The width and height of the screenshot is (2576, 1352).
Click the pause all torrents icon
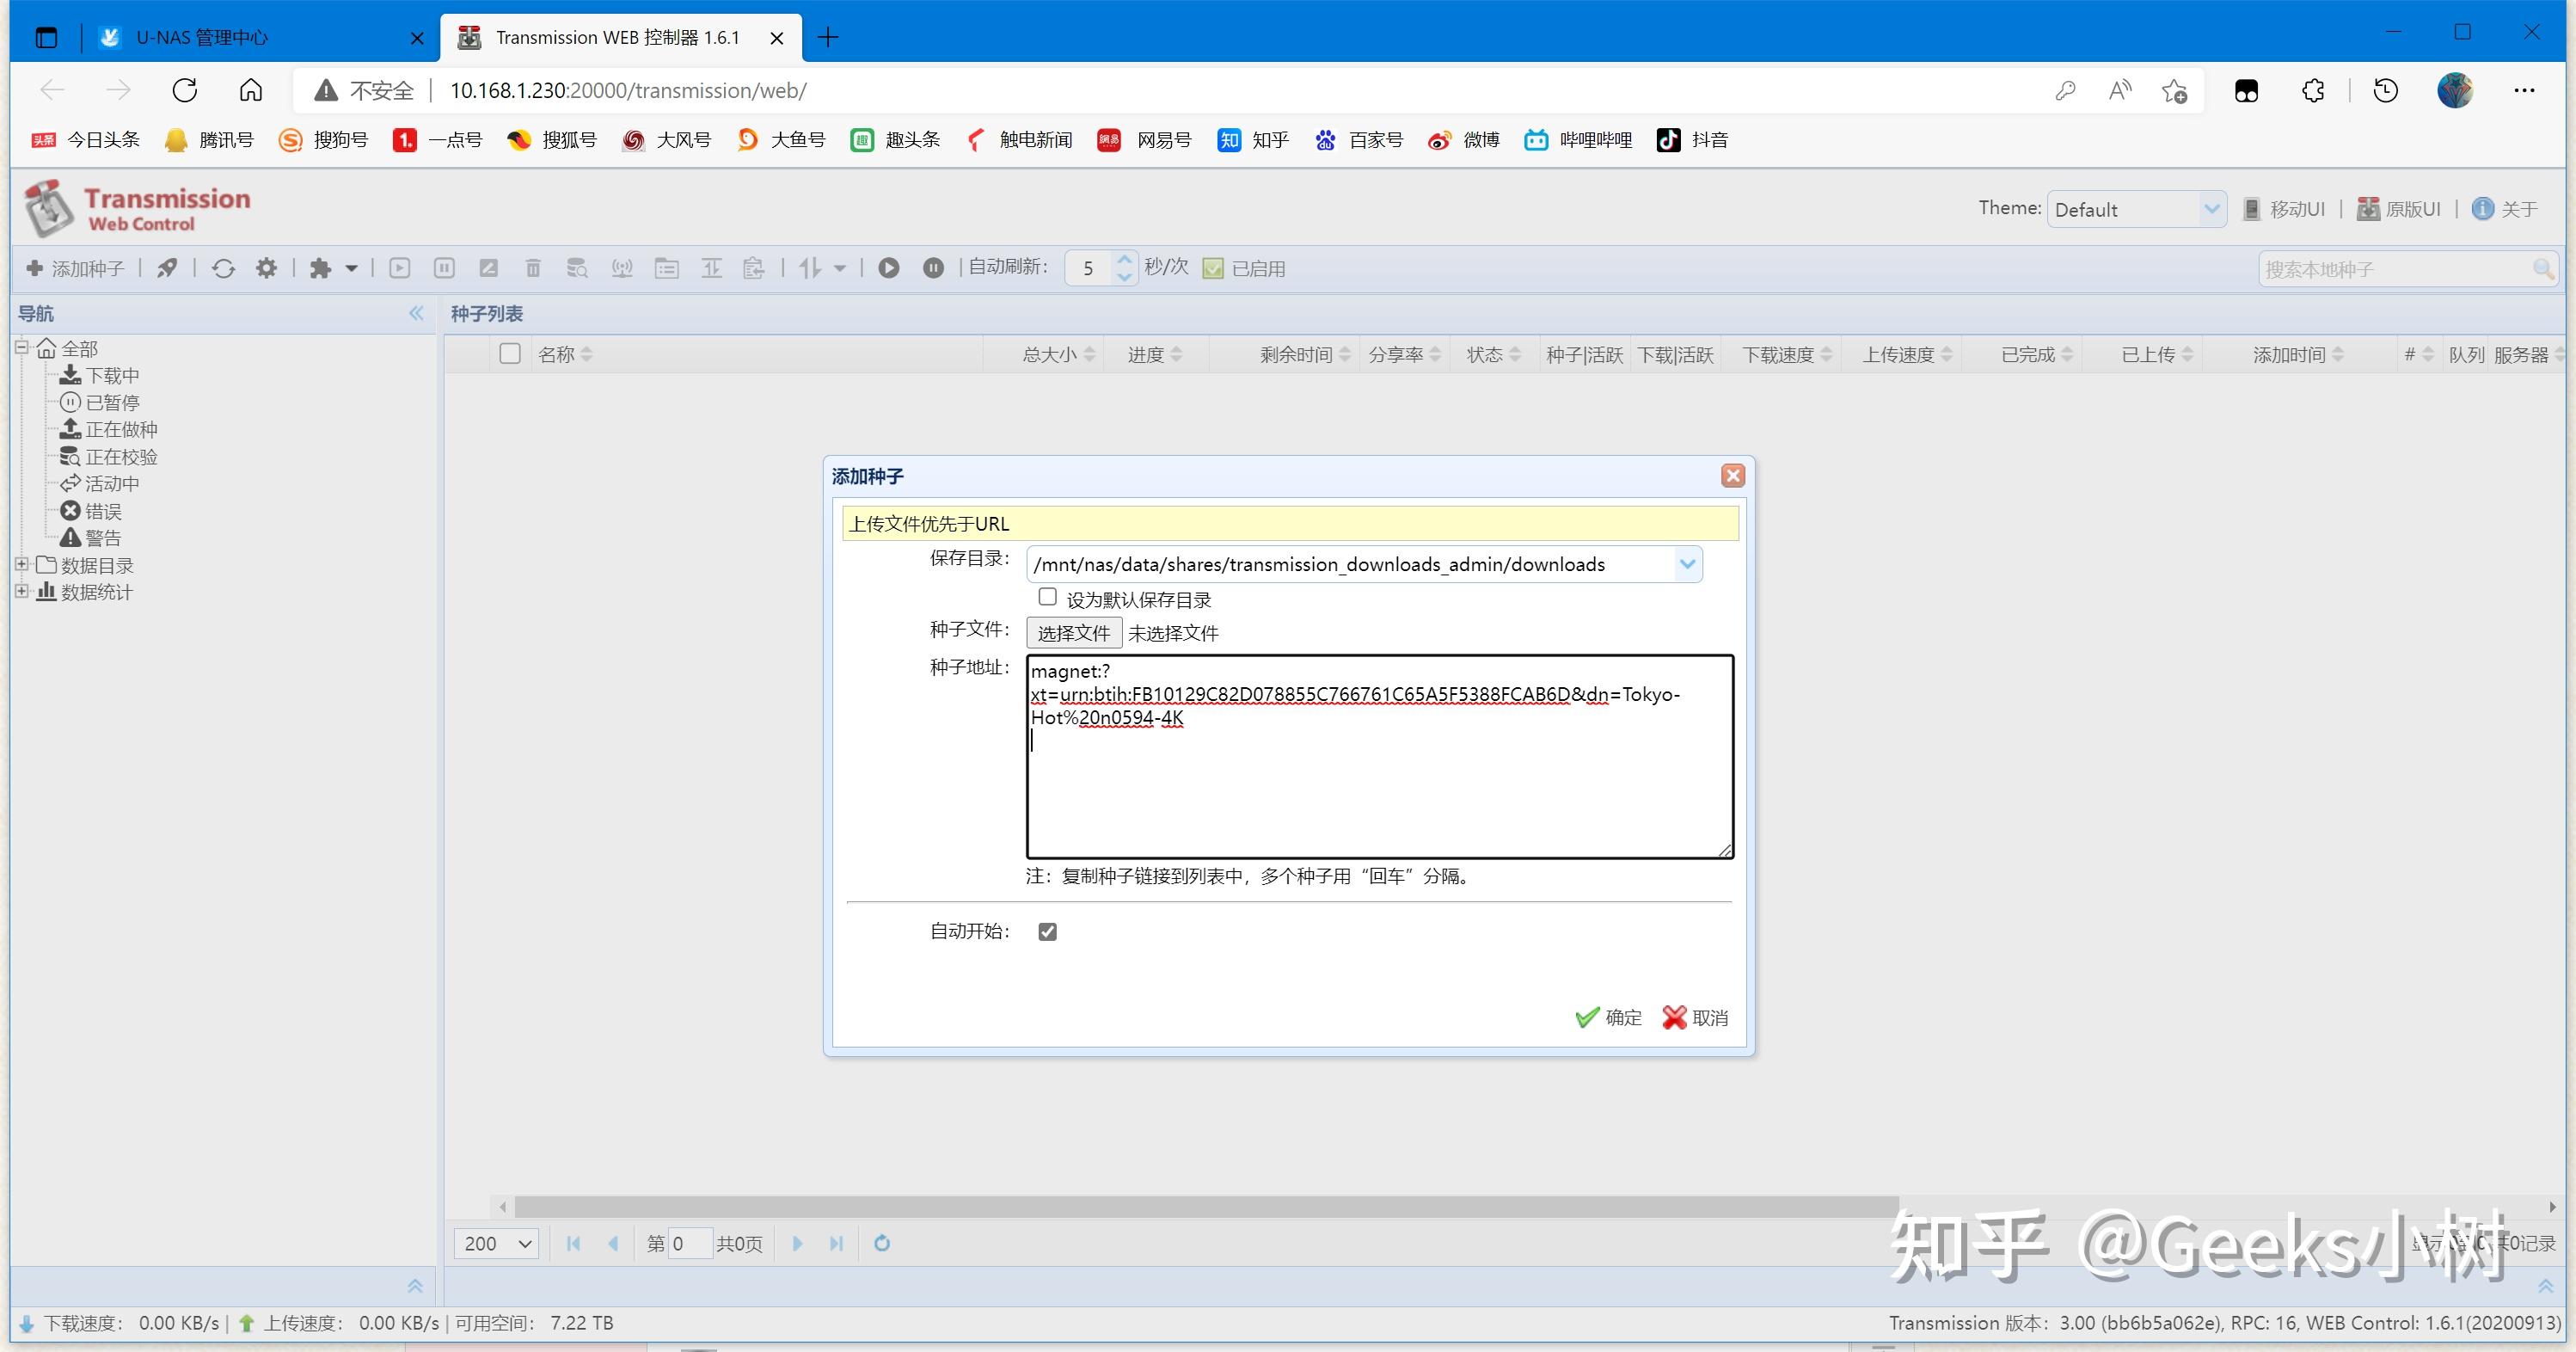tap(933, 268)
